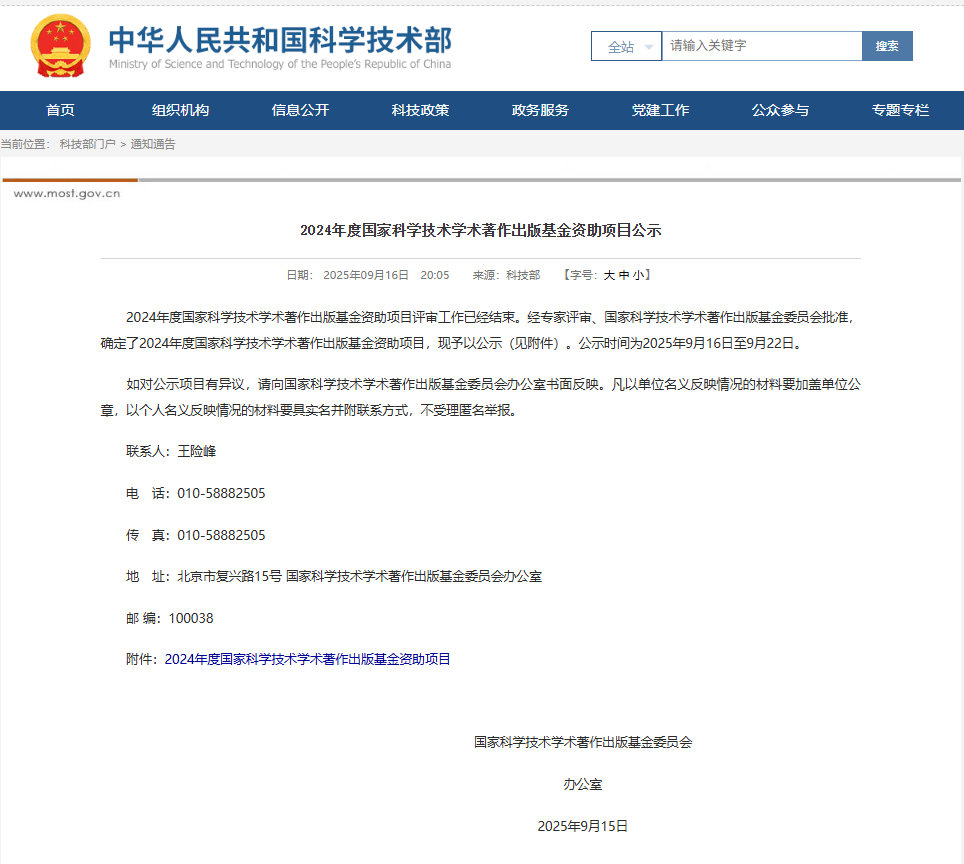Click the article title heading

[x=481, y=231]
